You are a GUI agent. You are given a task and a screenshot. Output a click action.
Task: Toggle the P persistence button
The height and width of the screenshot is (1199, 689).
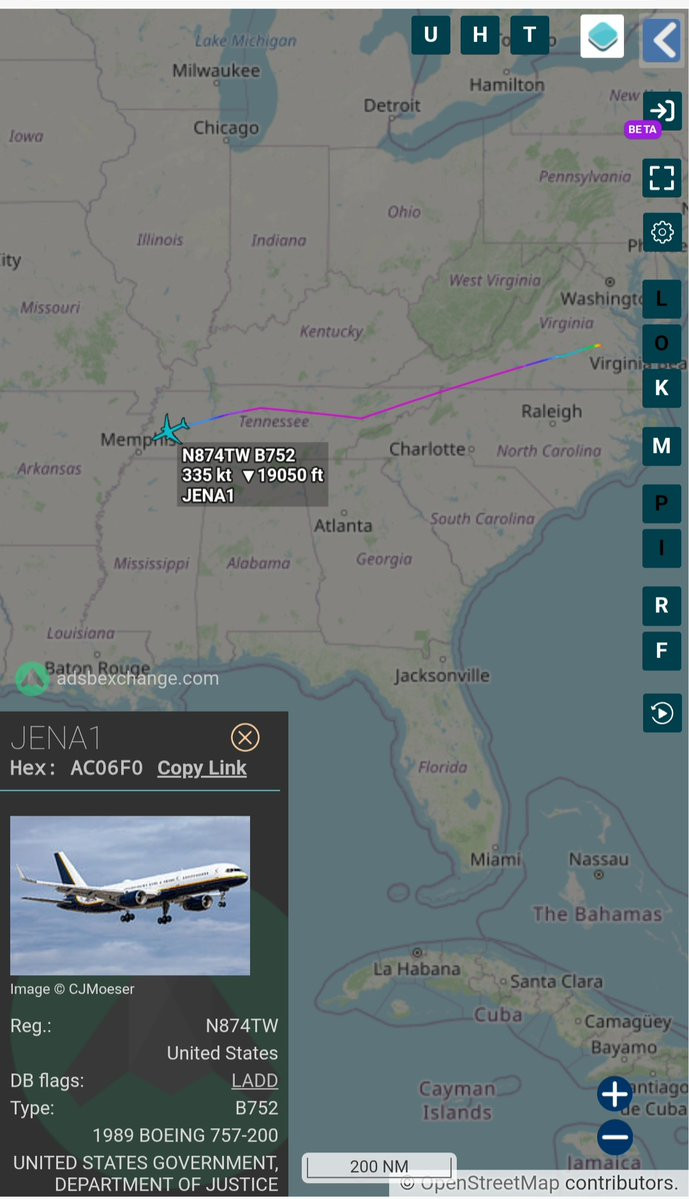click(661, 504)
